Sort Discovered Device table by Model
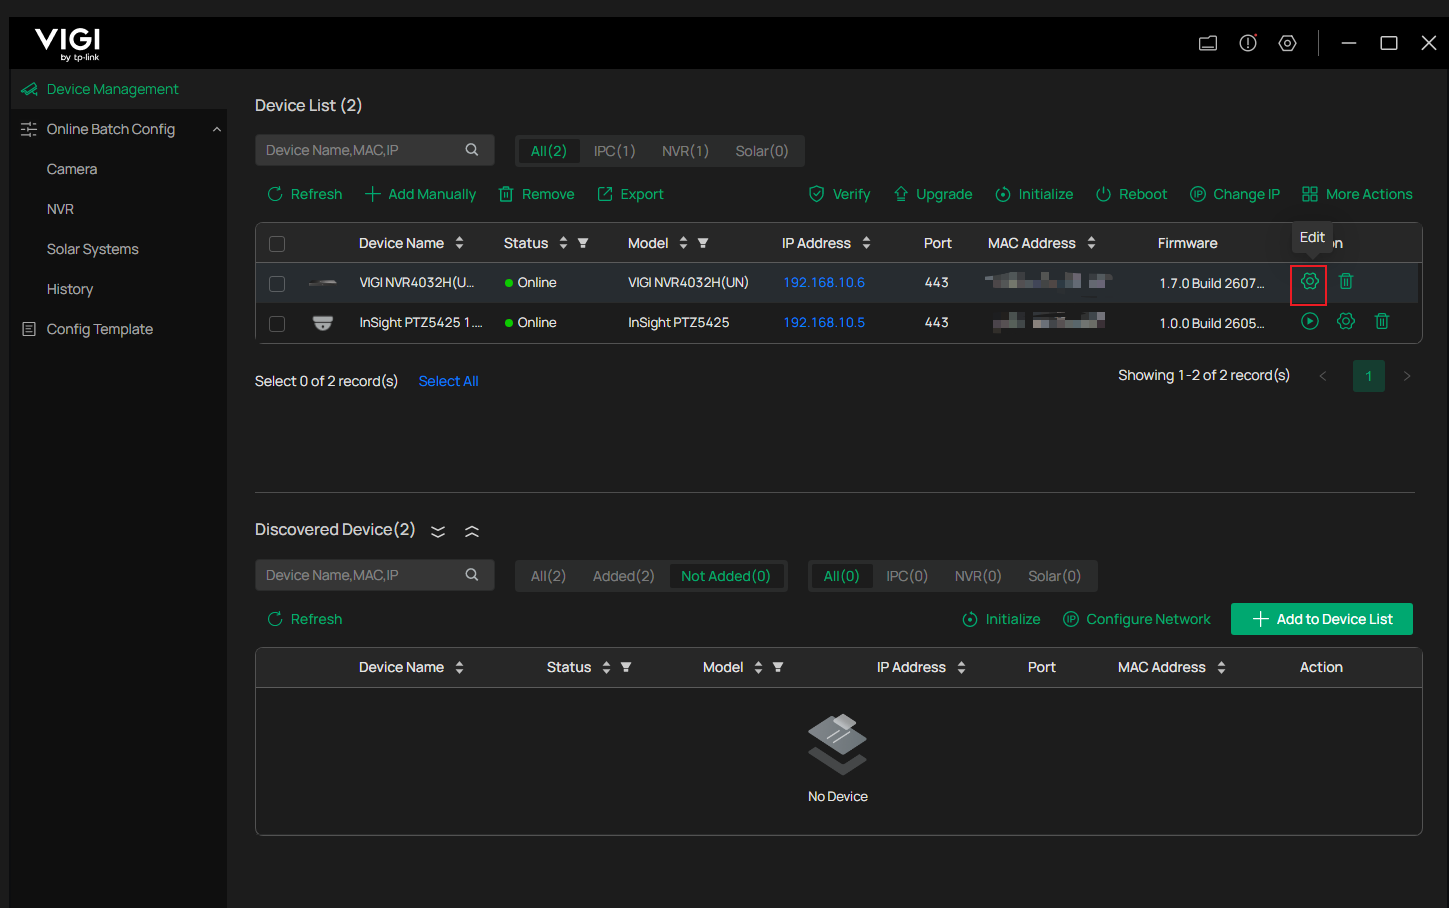 (758, 667)
